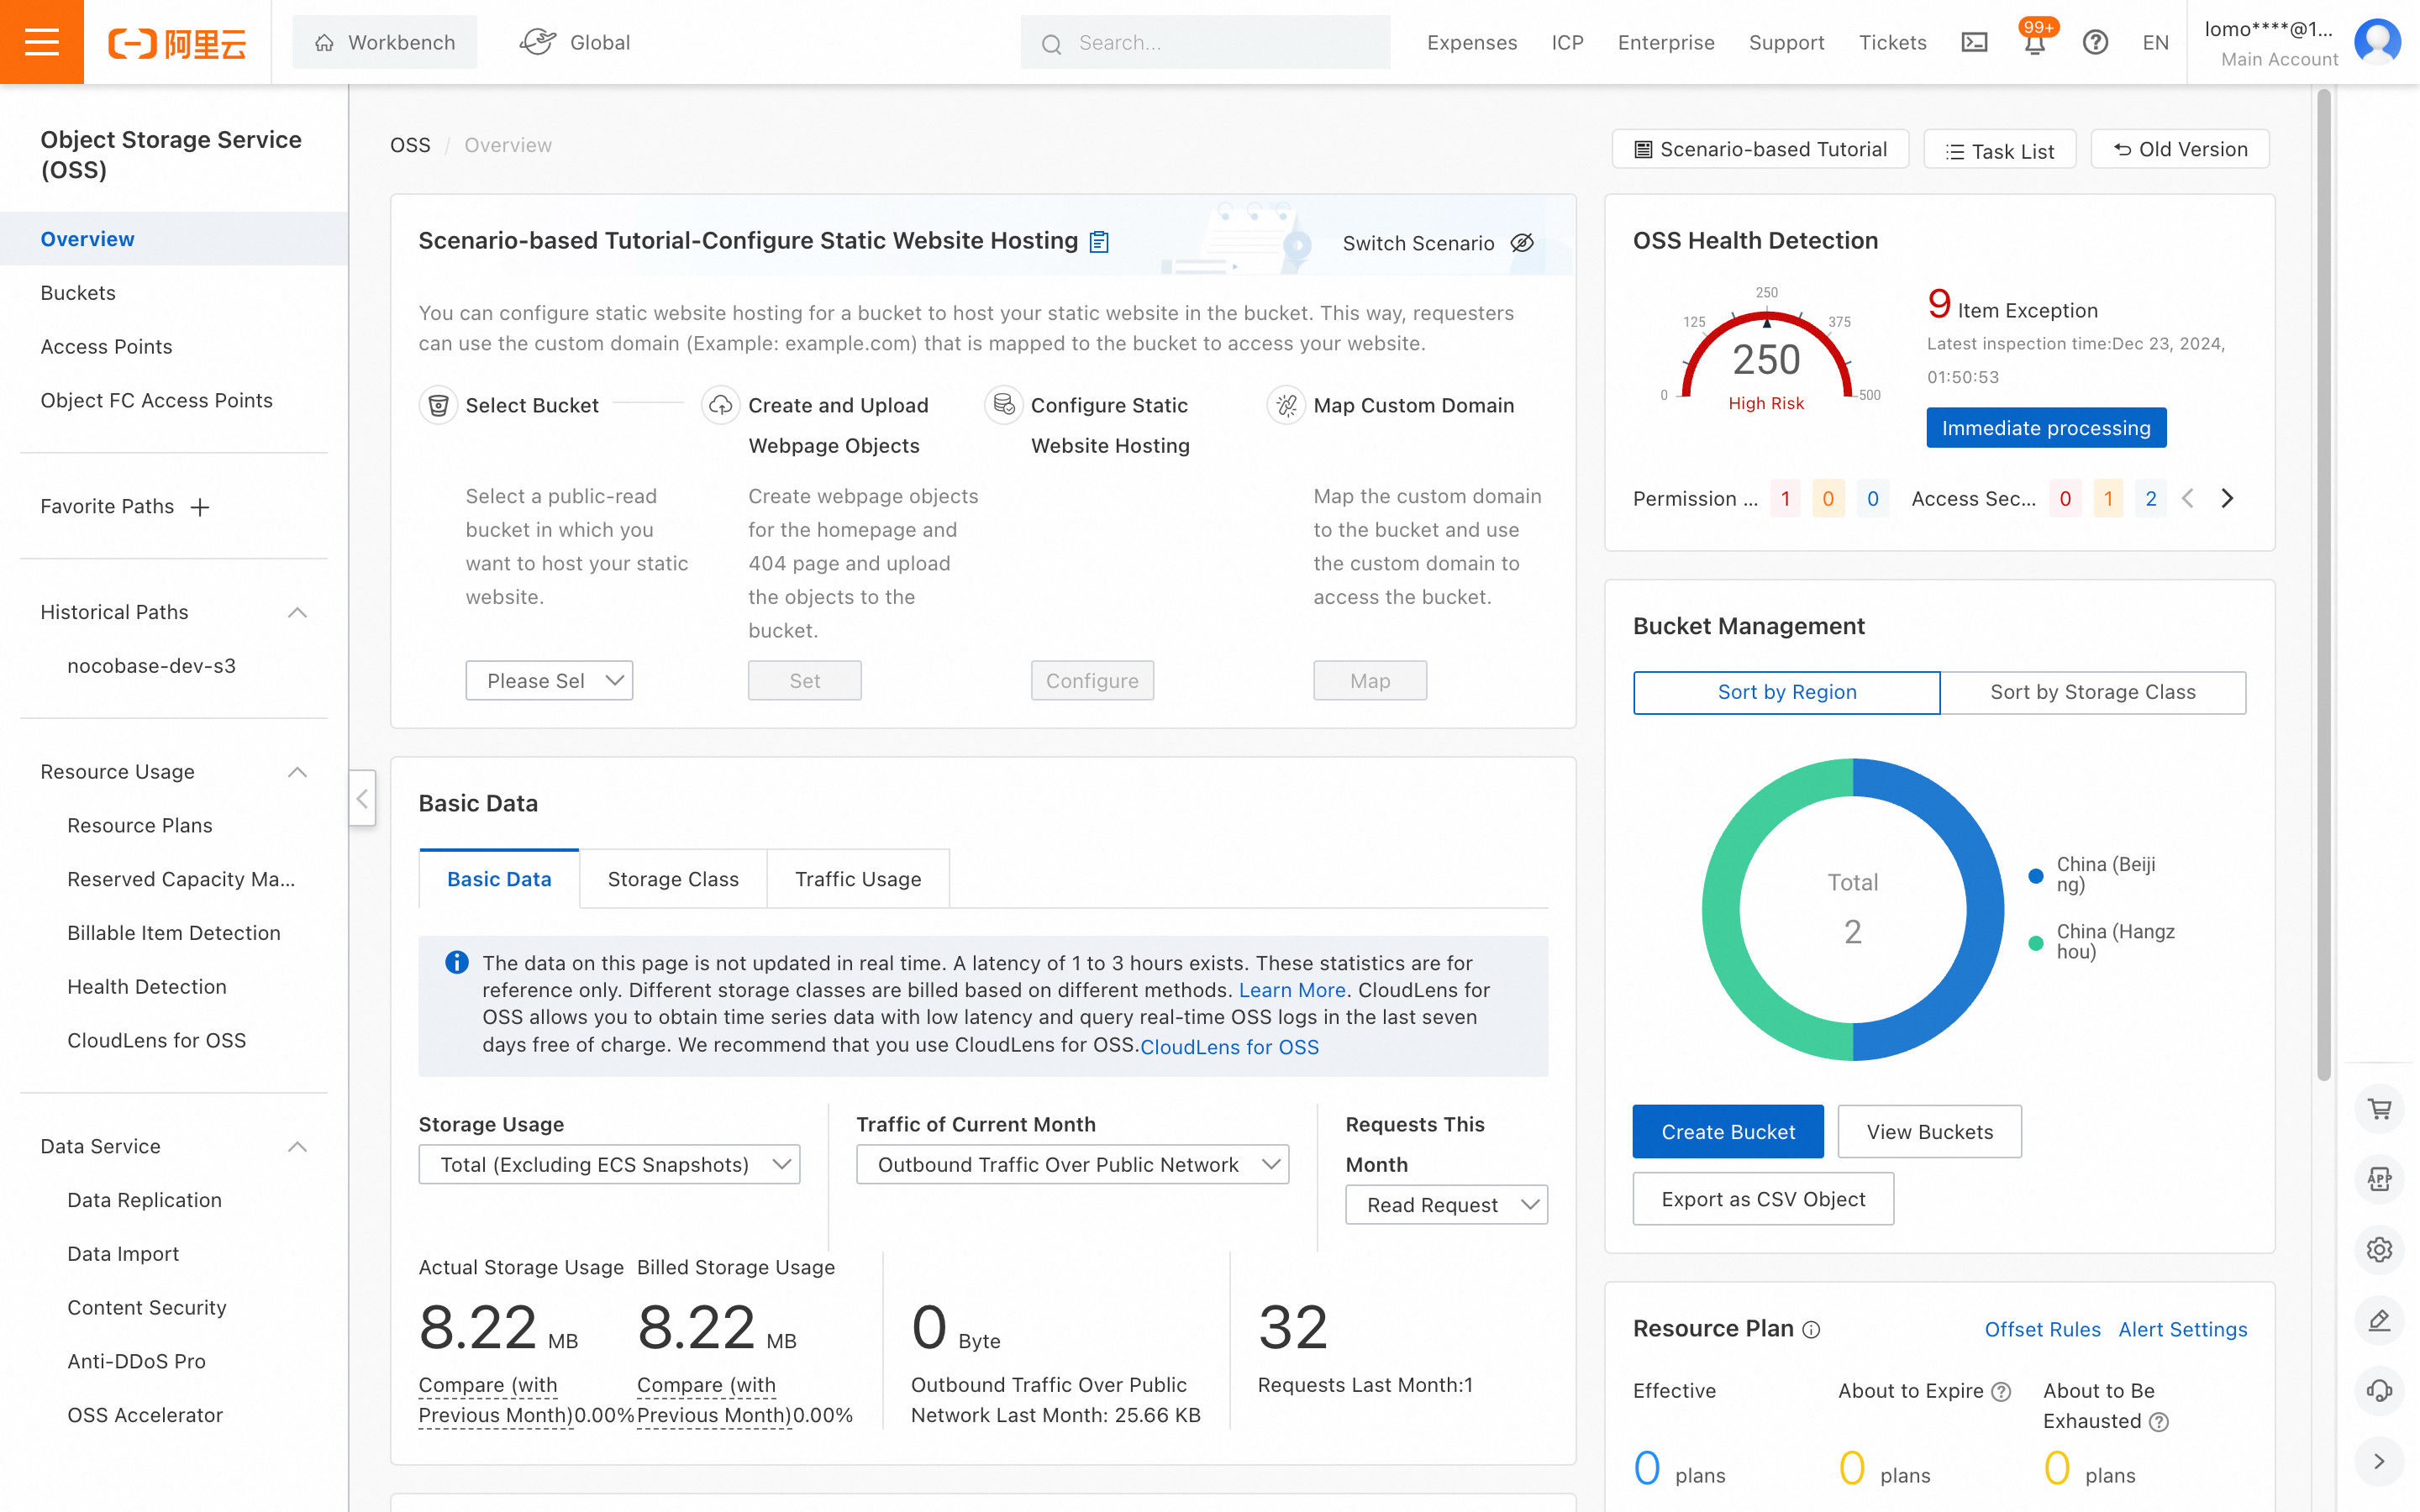Image resolution: width=2420 pixels, height=1512 pixels.
Task: Click the Resource Plan info icon
Action: tap(1811, 1330)
